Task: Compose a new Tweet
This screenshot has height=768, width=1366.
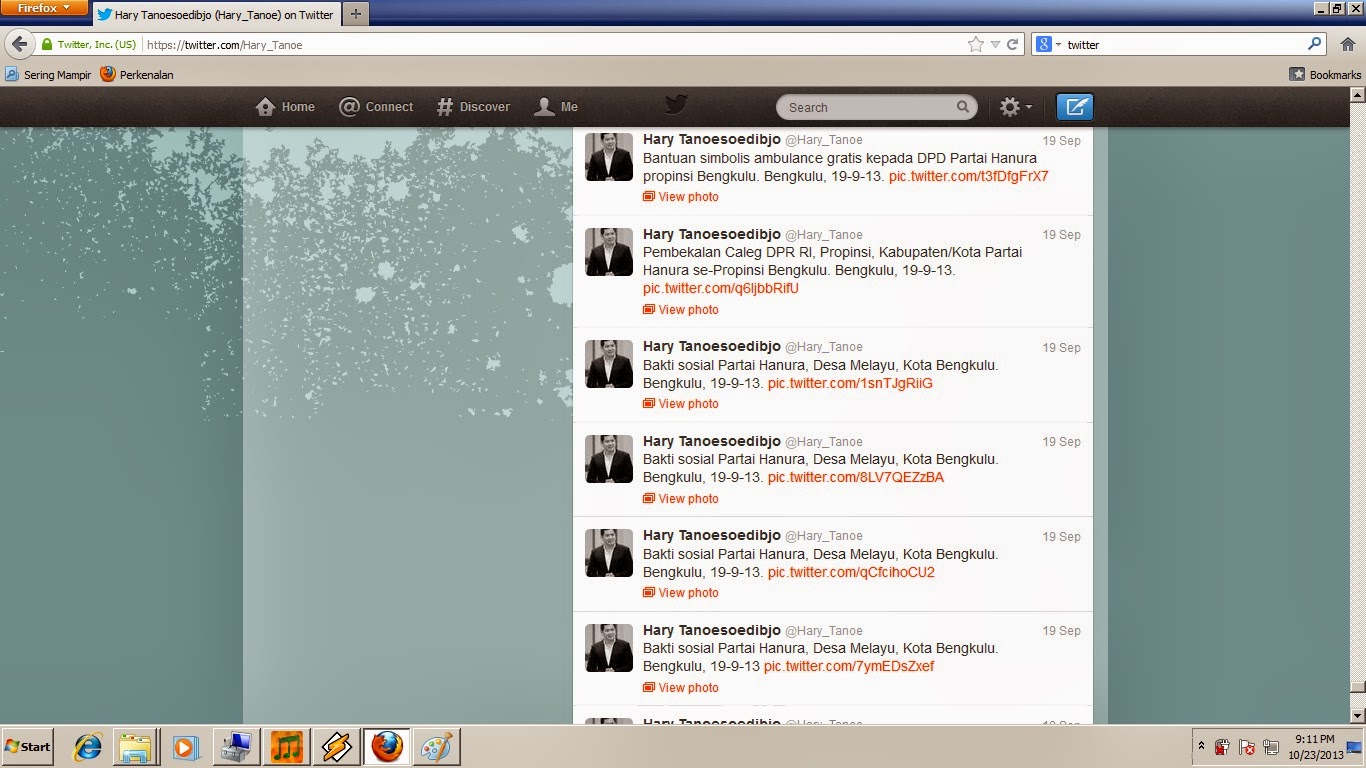Action: click(x=1075, y=107)
